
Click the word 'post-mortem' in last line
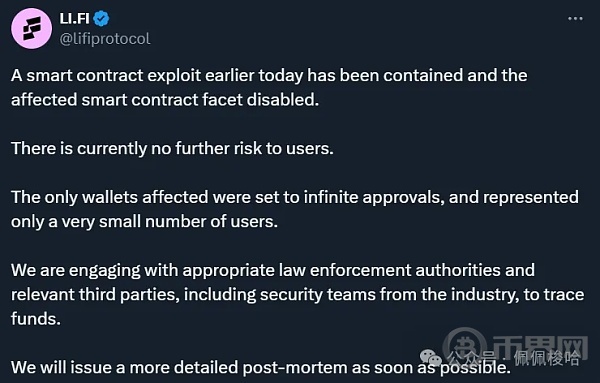click(x=295, y=368)
